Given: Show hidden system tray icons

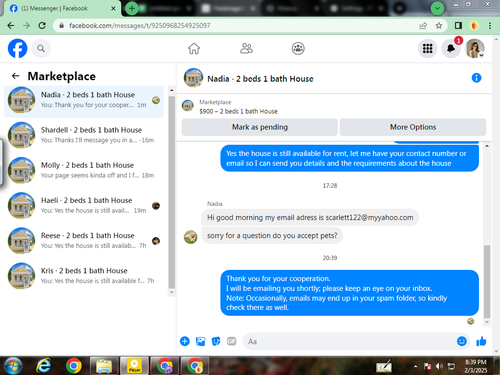Looking at the screenshot, I should click(x=415, y=366).
